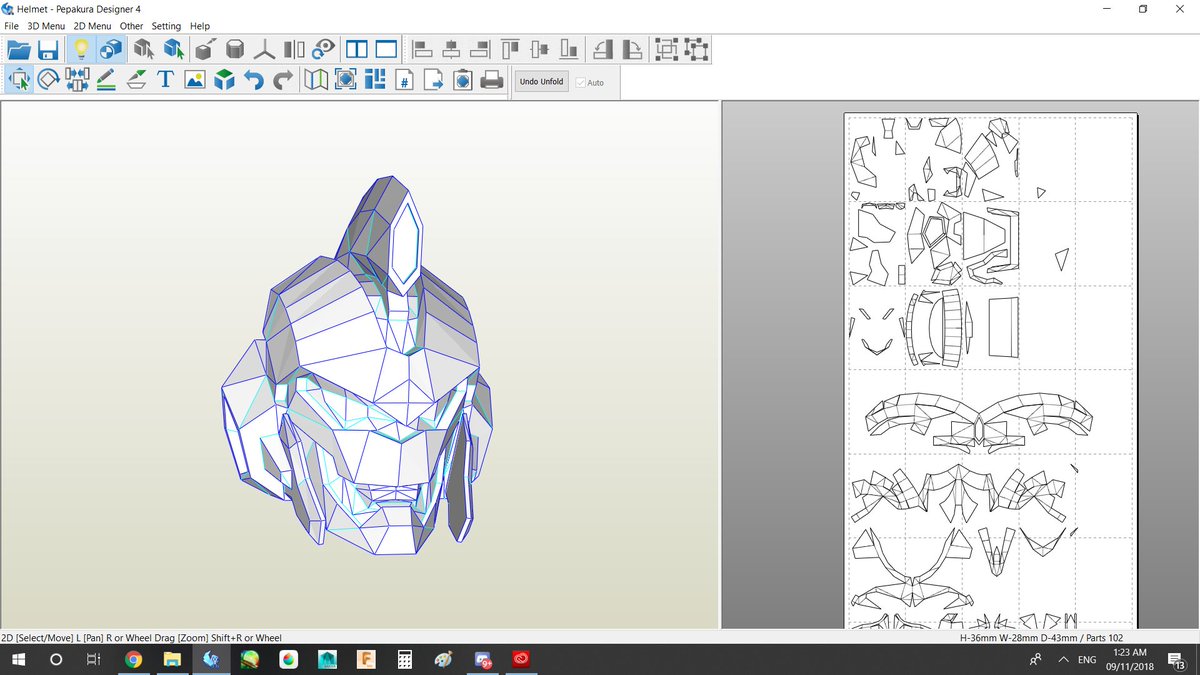This screenshot has width=1200, height=675.
Task: Click the rotate-90 stepped shape icon
Action: click(603, 49)
